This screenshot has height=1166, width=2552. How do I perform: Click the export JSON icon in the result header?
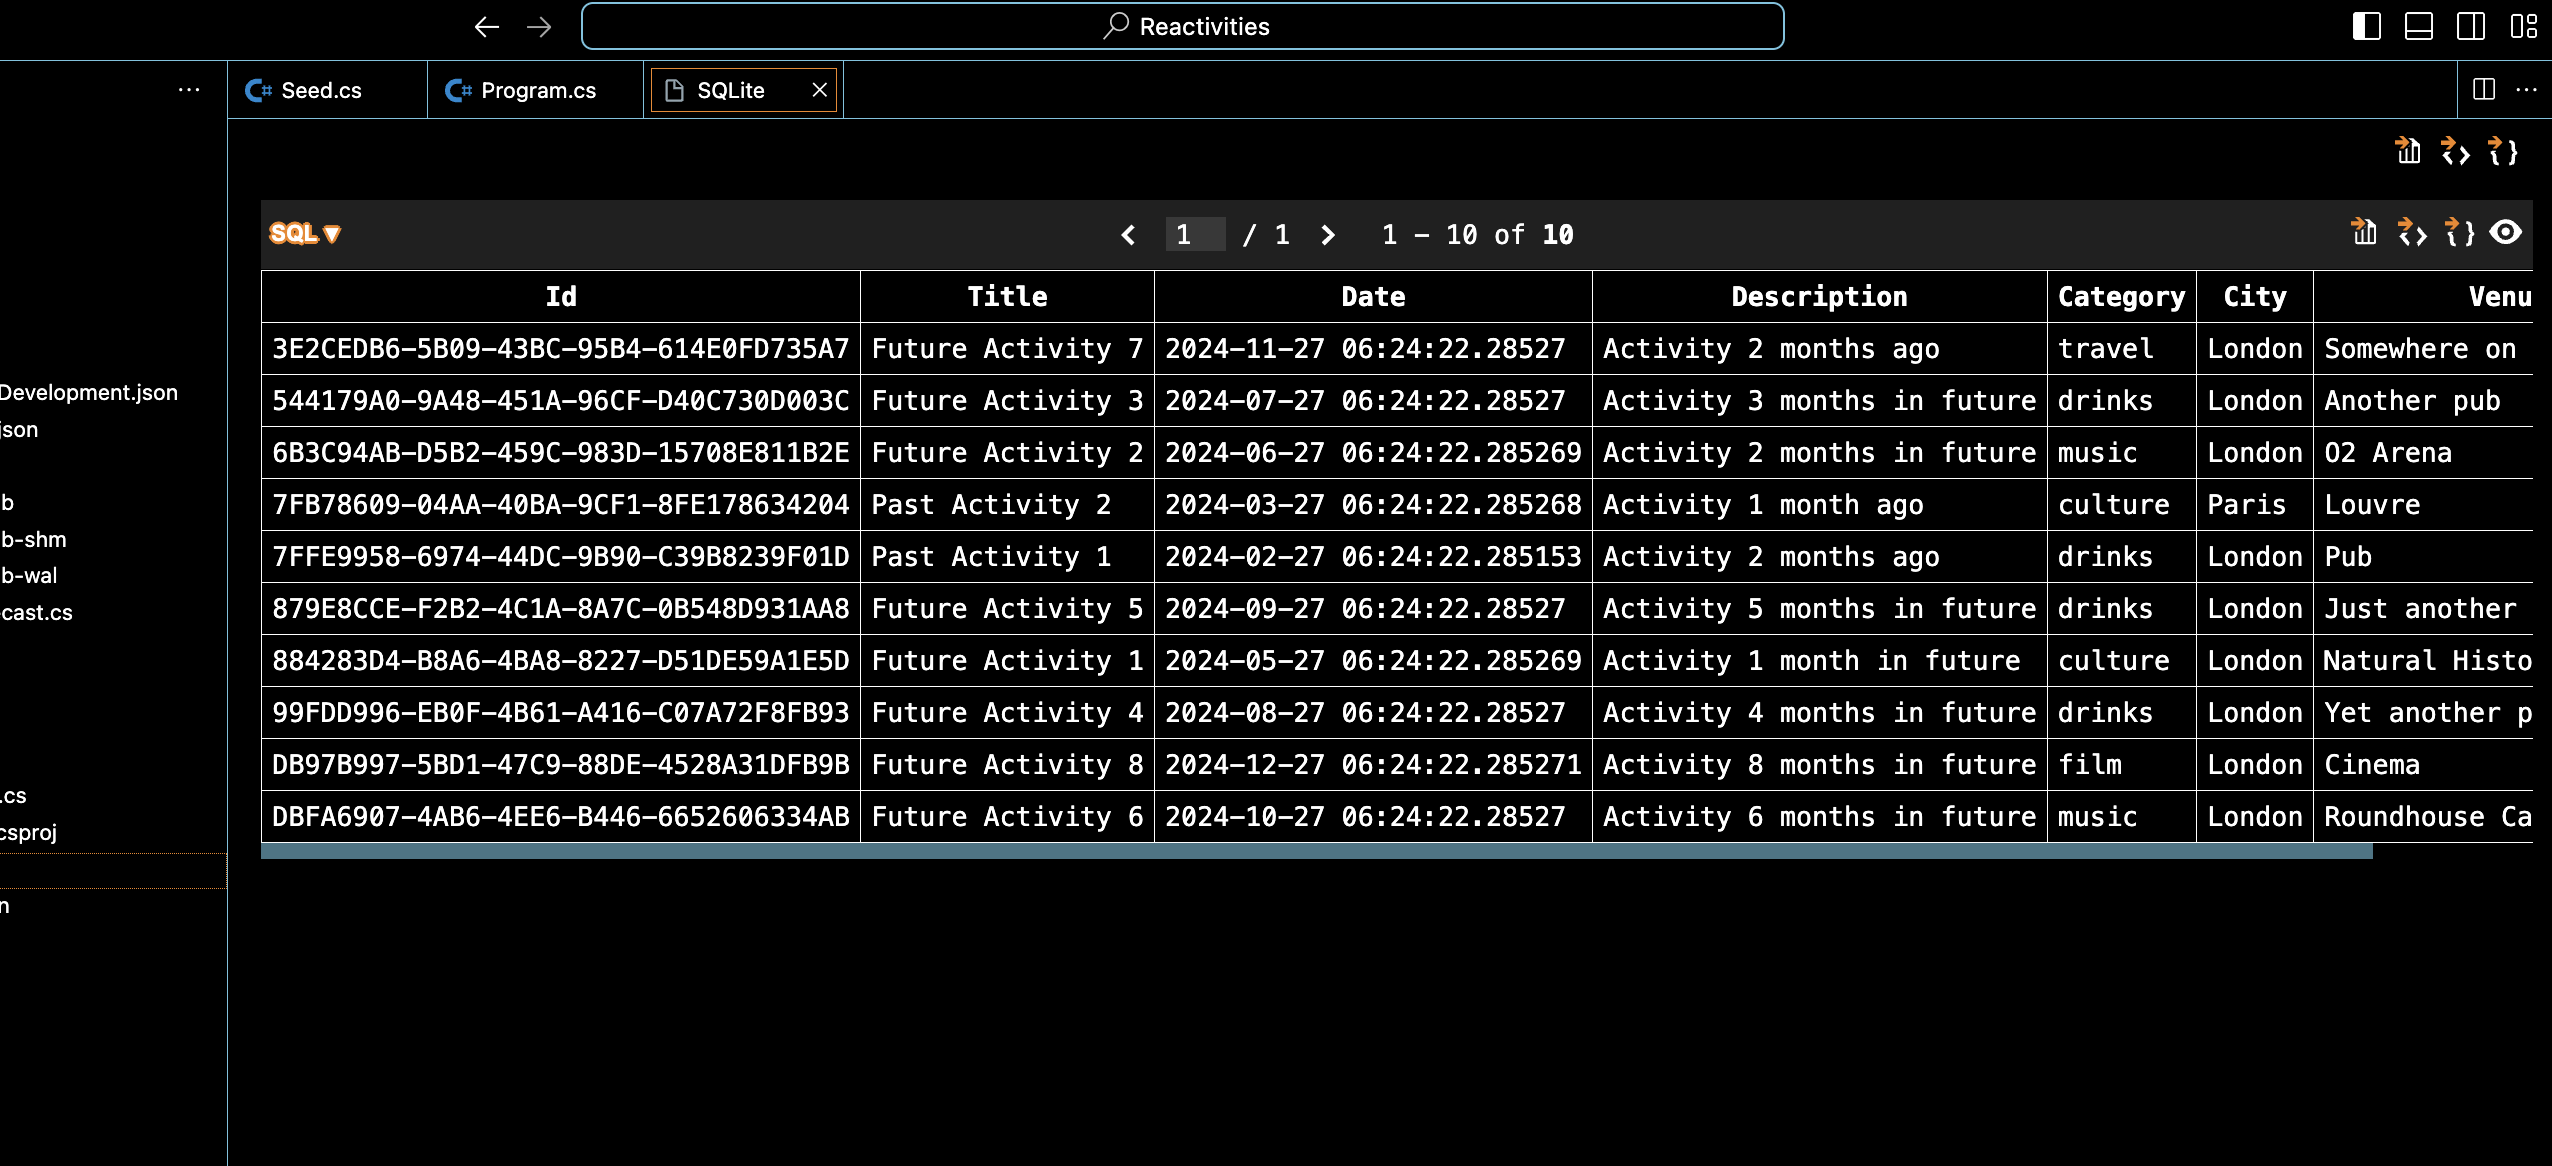click(x=2459, y=233)
